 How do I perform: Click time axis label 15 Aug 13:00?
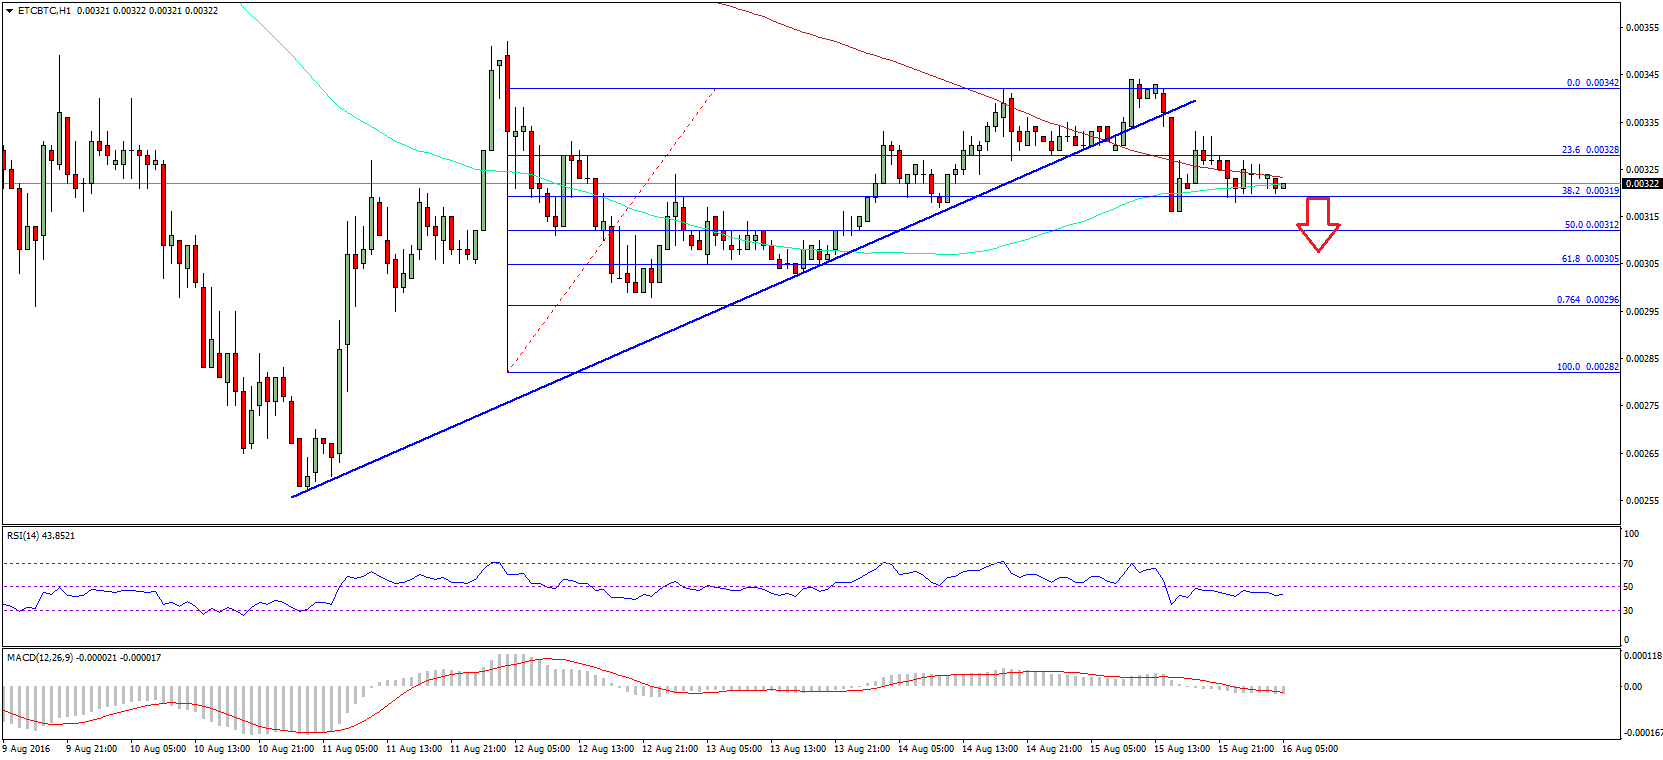[x=1182, y=749]
